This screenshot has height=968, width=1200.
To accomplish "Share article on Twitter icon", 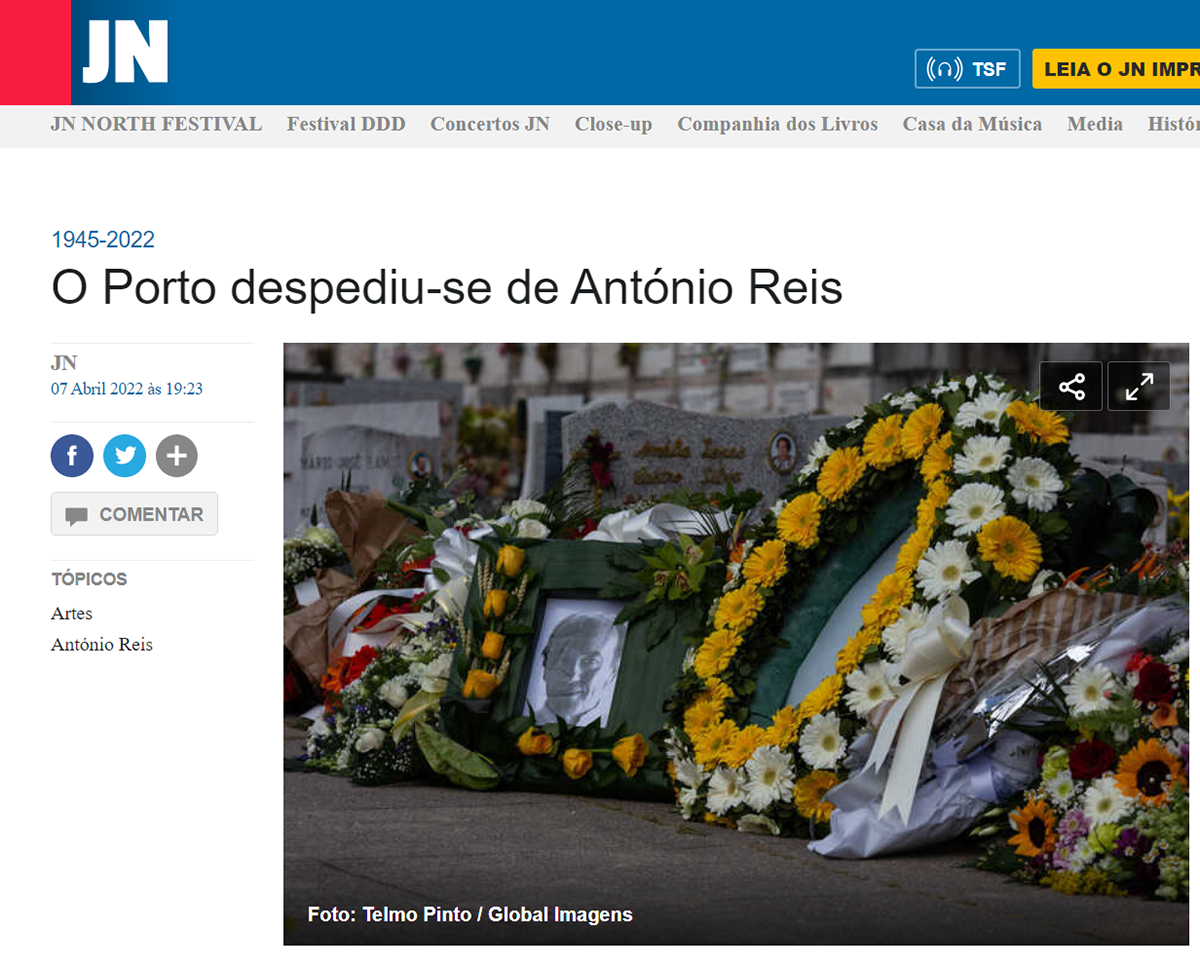I will (x=124, y=456).
